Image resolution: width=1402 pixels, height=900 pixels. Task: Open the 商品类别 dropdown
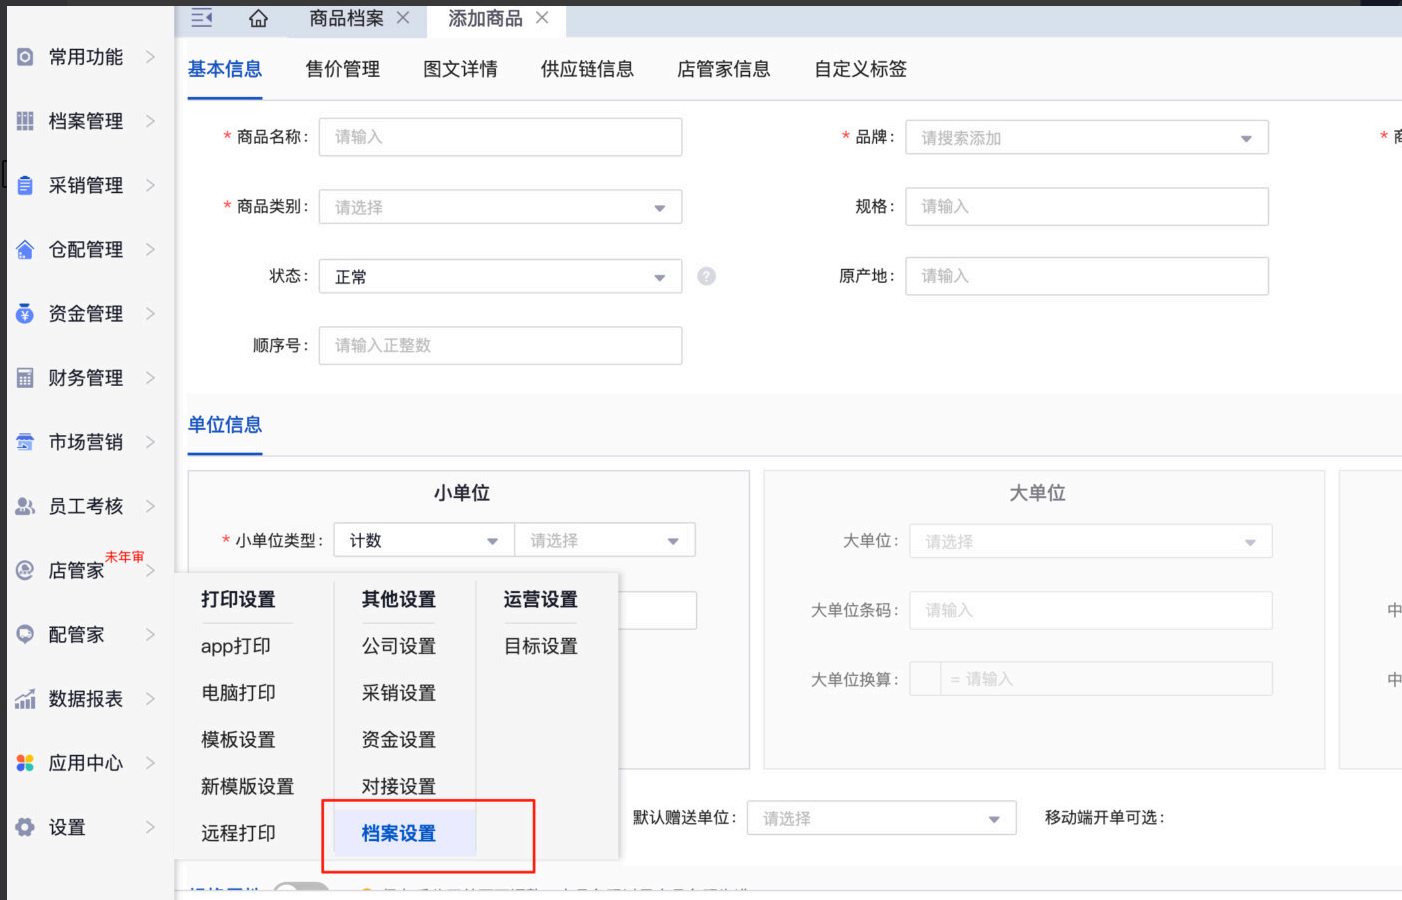pyautogui.click(x=500, y=207)
